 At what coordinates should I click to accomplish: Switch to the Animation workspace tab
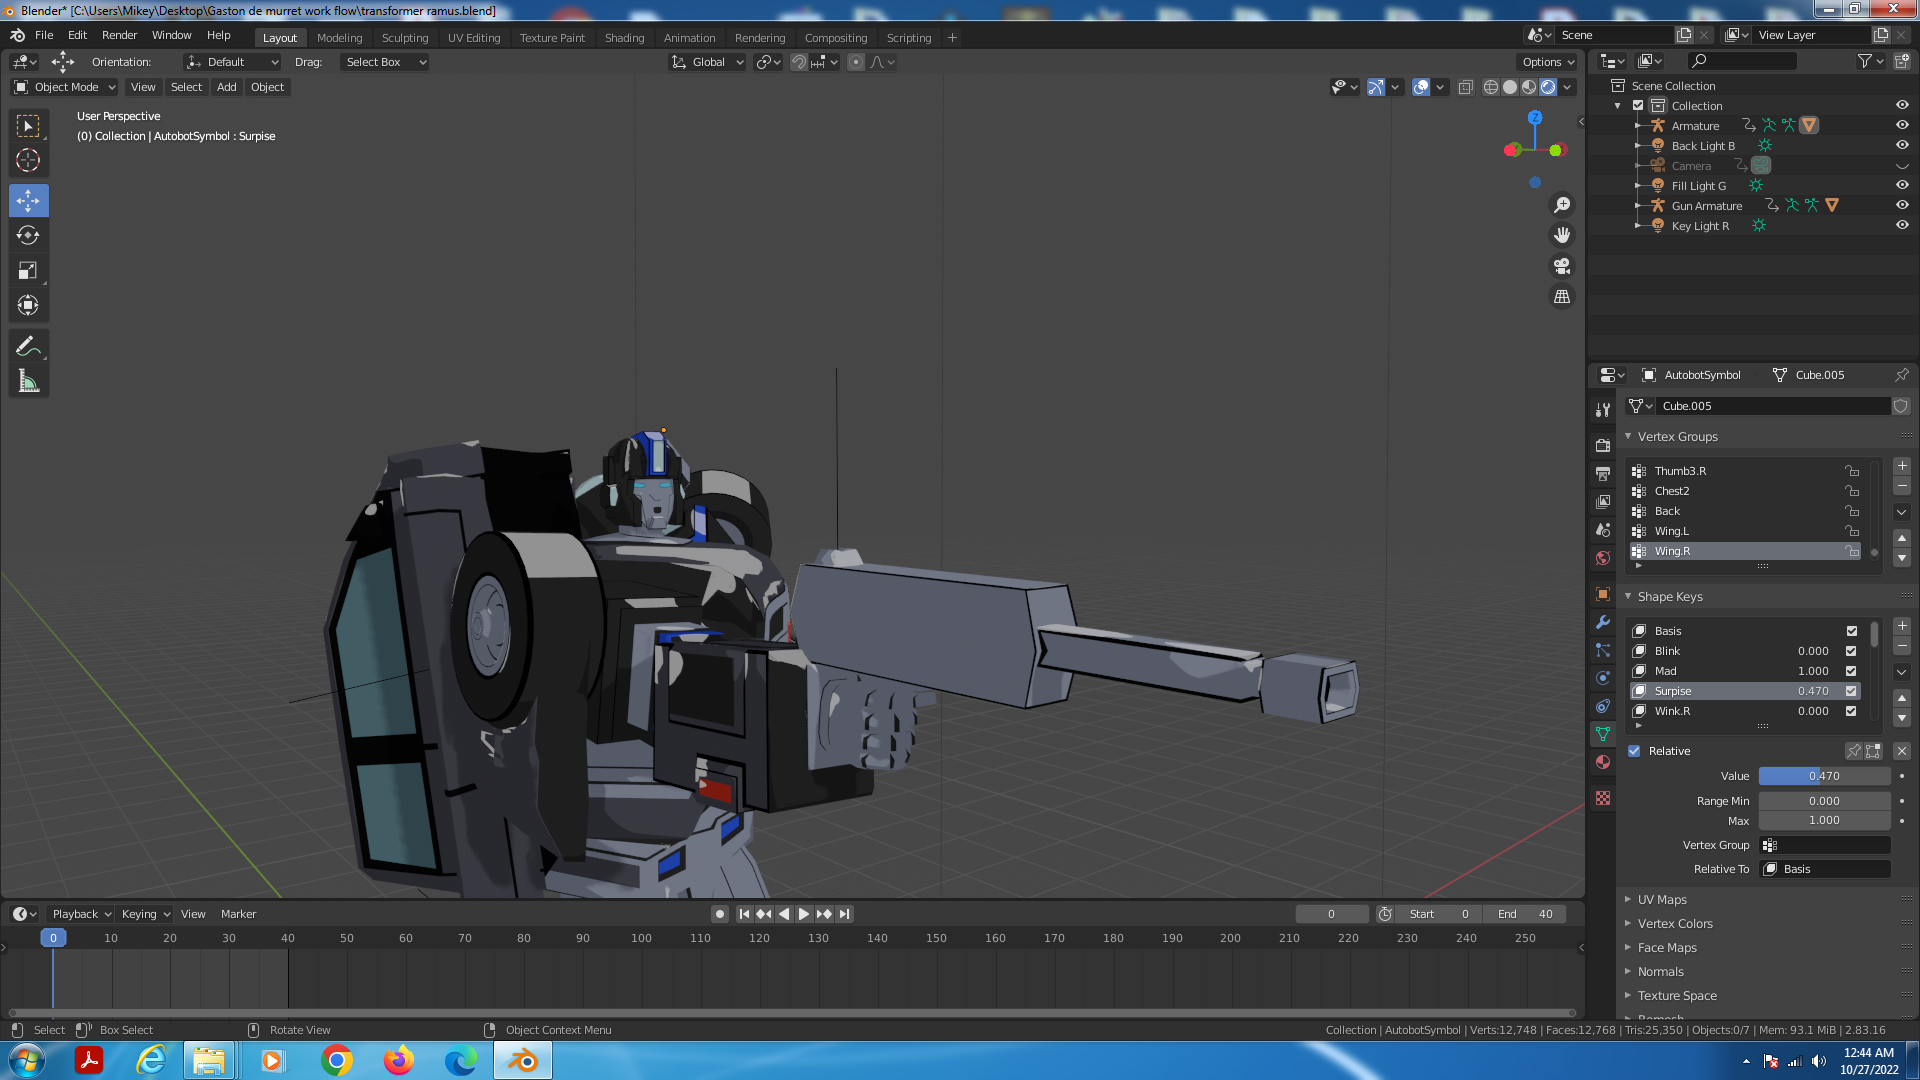click(x=689, y=38)
